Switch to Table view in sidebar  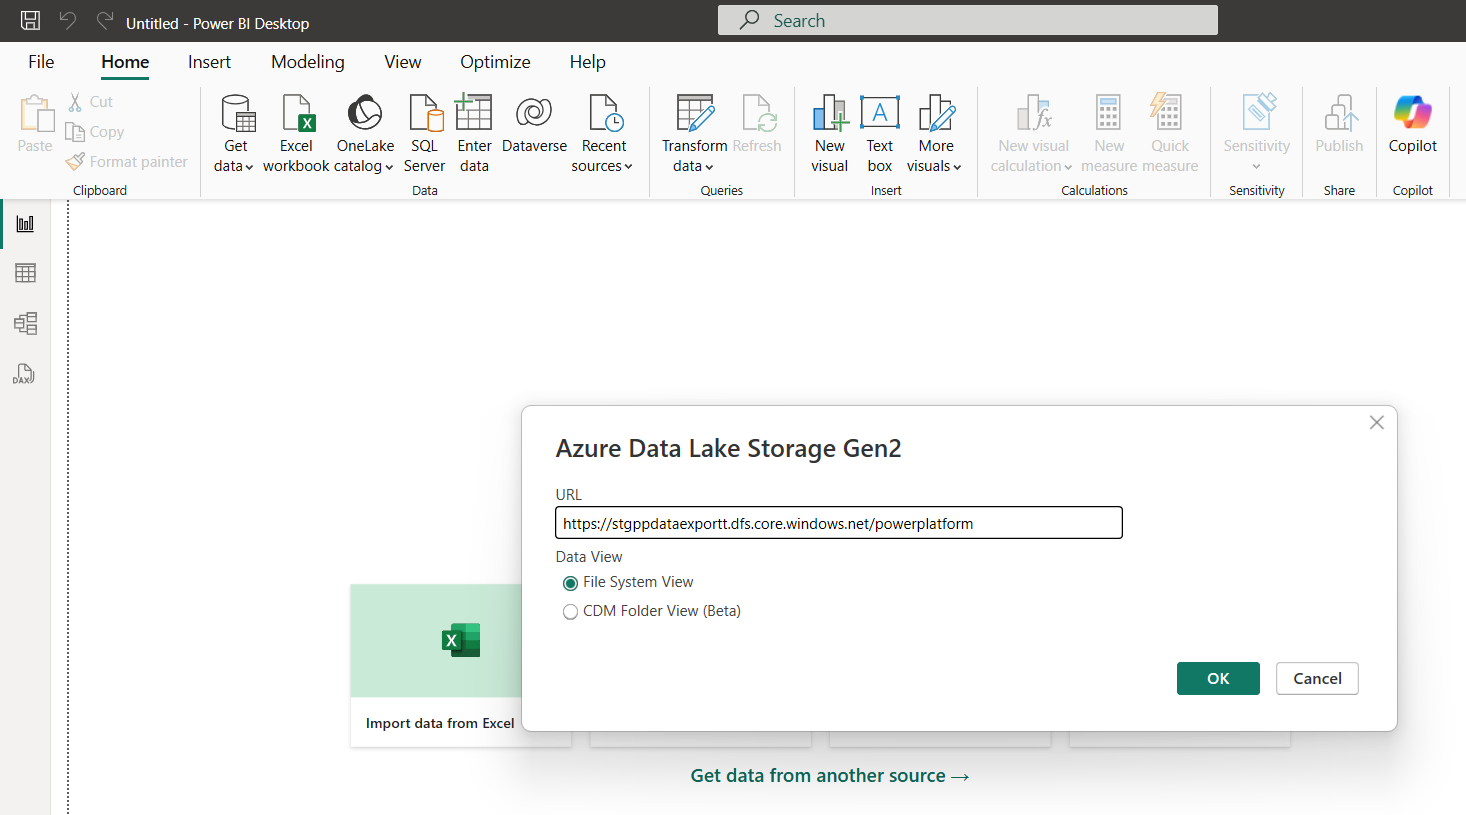(25, 273)
